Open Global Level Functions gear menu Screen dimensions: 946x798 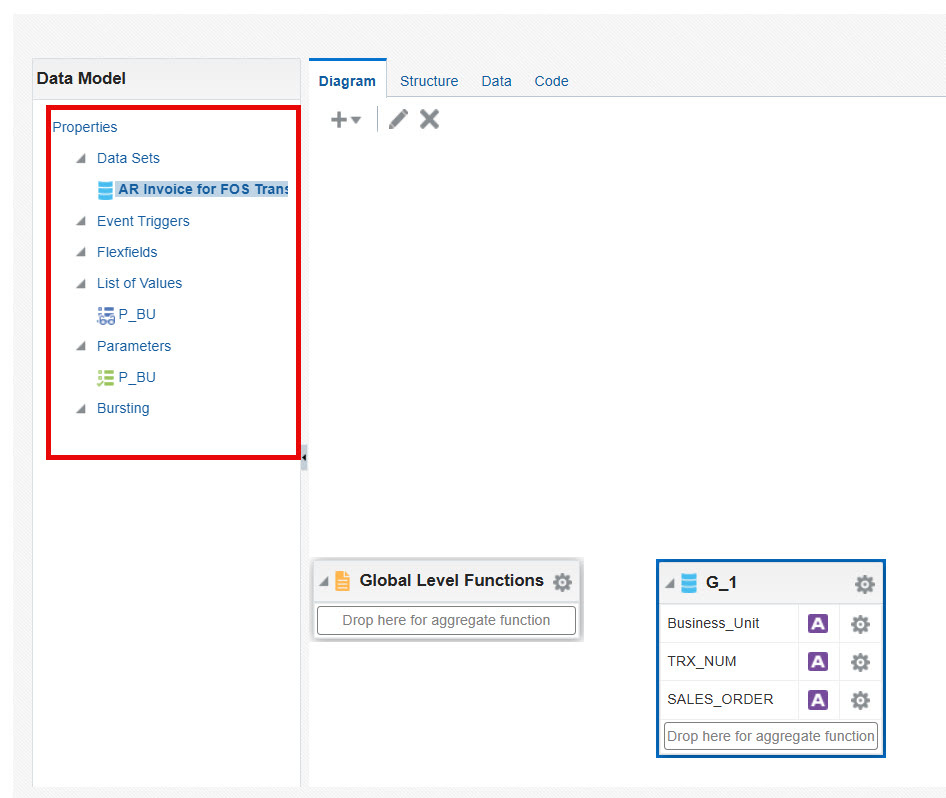(x=562, y=582)
